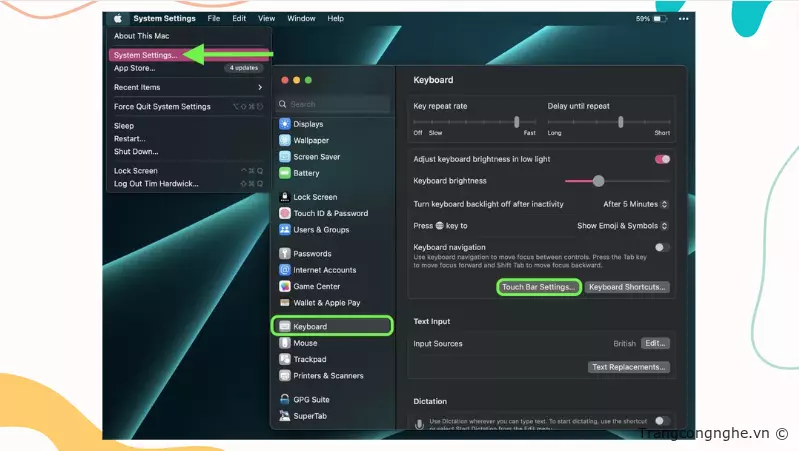The image size is (799, 451).
Task: Enable the Keyboard navigation toggle
Action: [662, 247]
